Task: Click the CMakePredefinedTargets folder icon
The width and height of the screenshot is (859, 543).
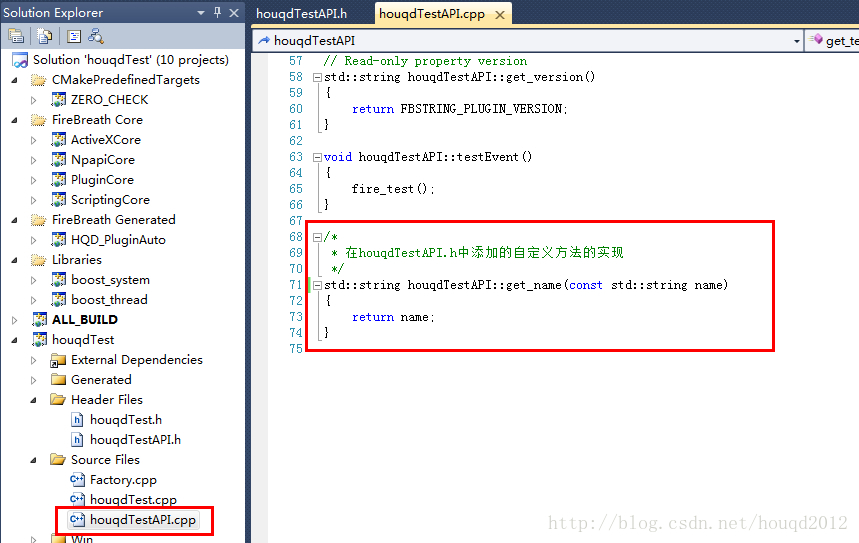Action: coord(38,80)
